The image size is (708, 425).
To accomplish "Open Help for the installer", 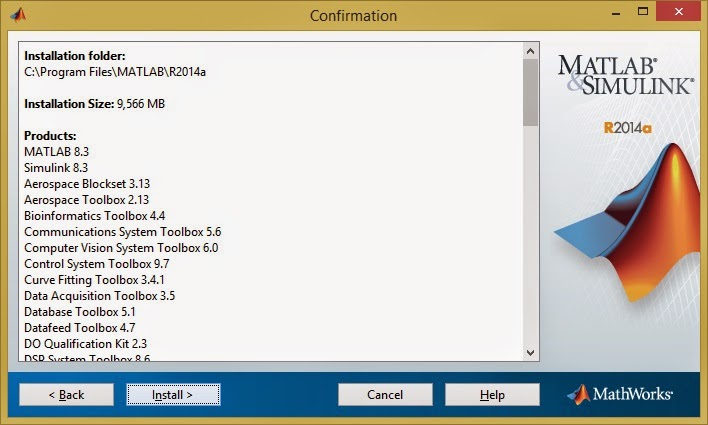I will (492, 395).
